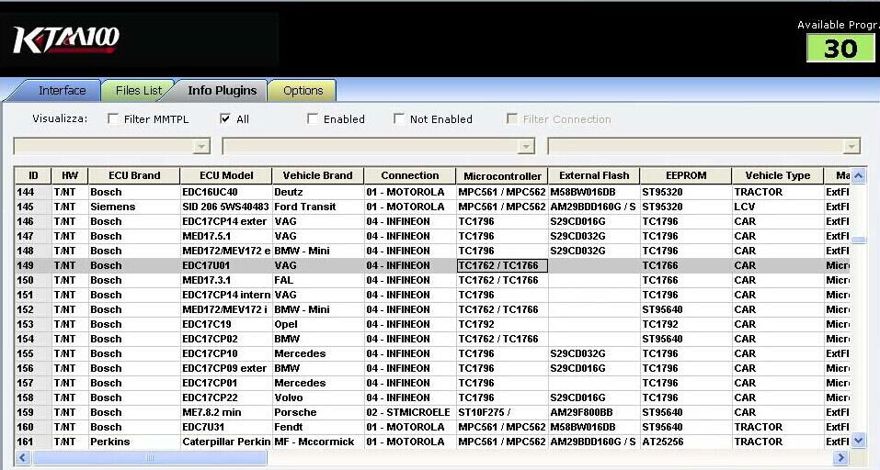The image size is (880, 470).
Task: Expand the rightmost filter dropdown
Action: (851, 147)
